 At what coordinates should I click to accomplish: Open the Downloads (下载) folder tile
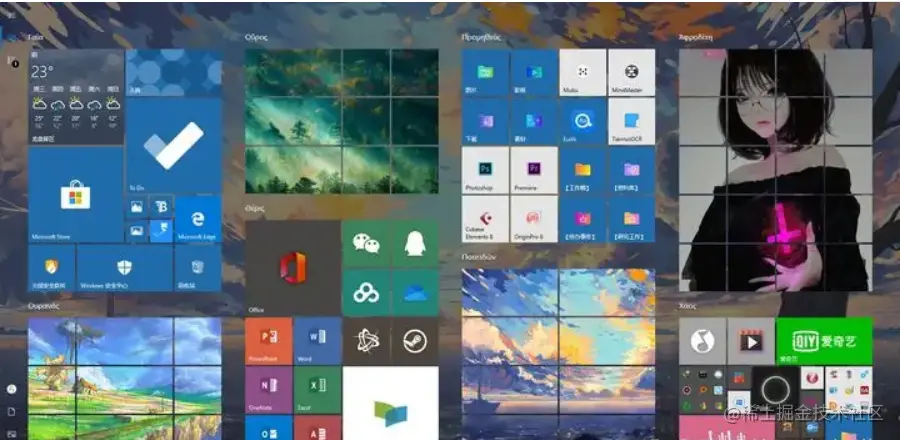pos(486,121)
